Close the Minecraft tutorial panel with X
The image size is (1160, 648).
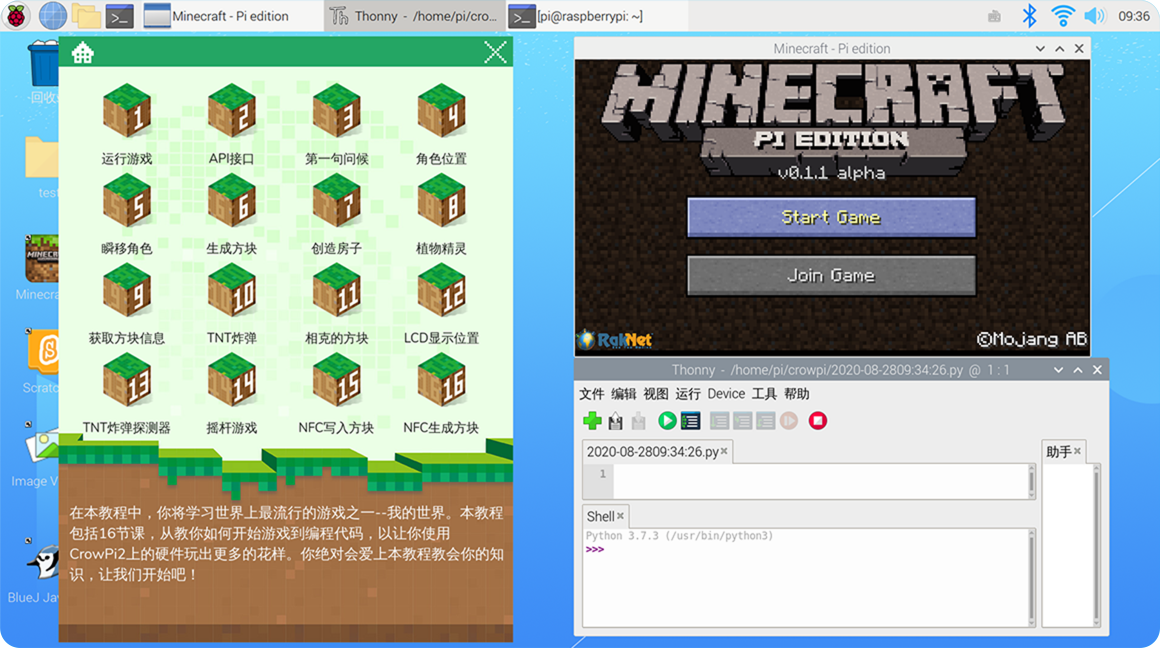click(x=495, y=53)
